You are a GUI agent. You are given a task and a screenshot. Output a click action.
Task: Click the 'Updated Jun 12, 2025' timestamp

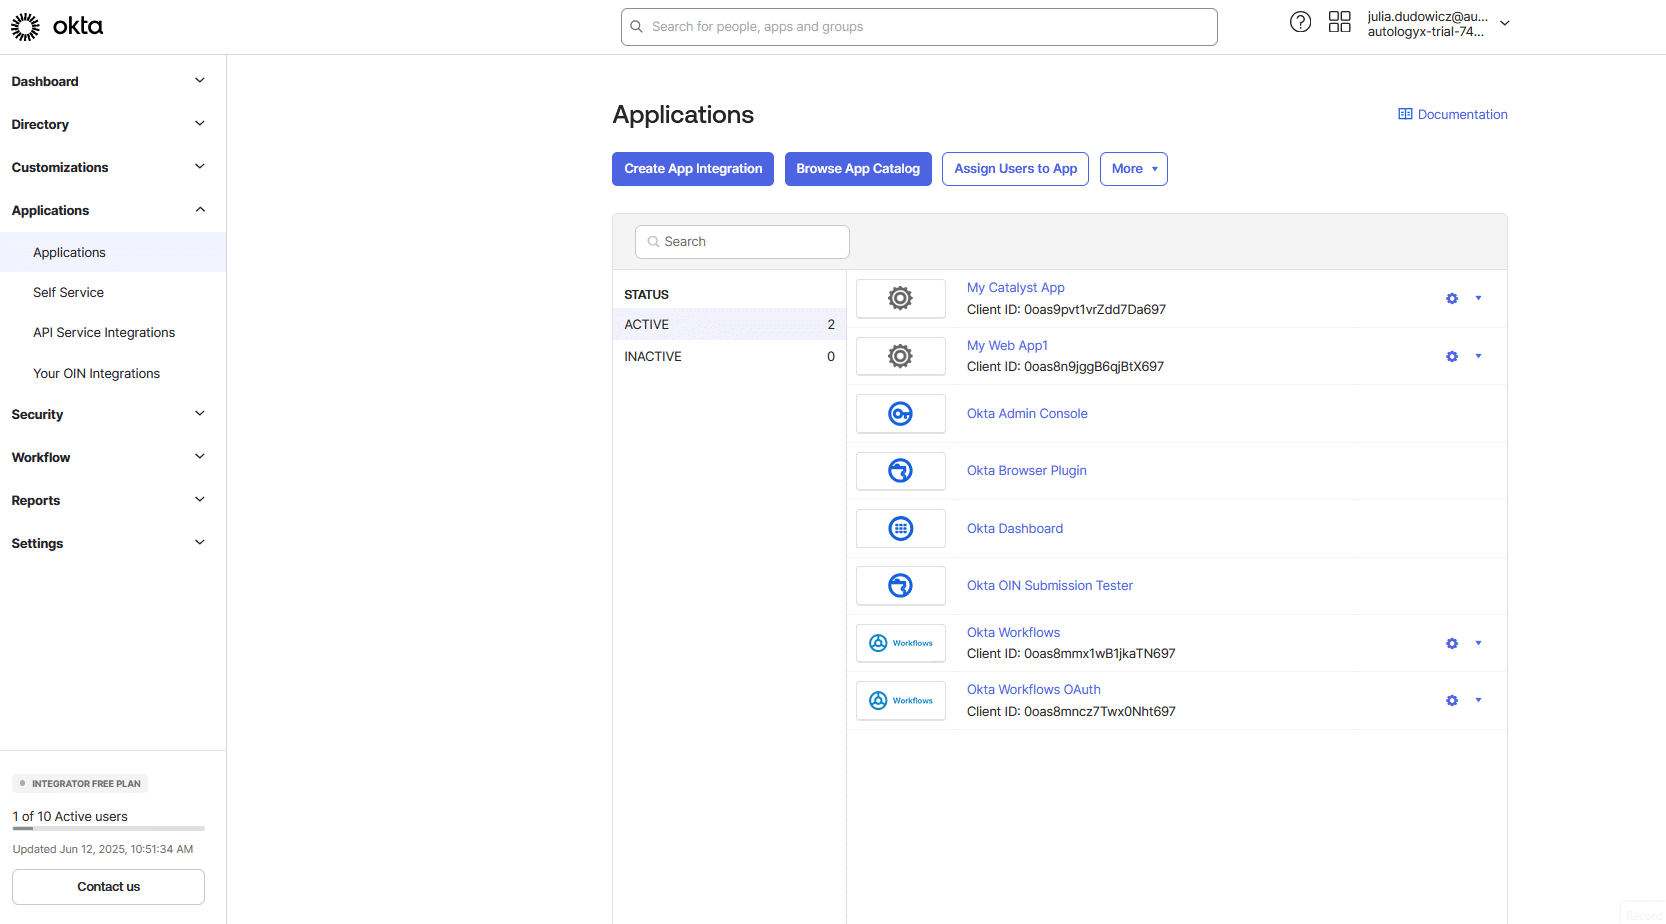[103, 849]
